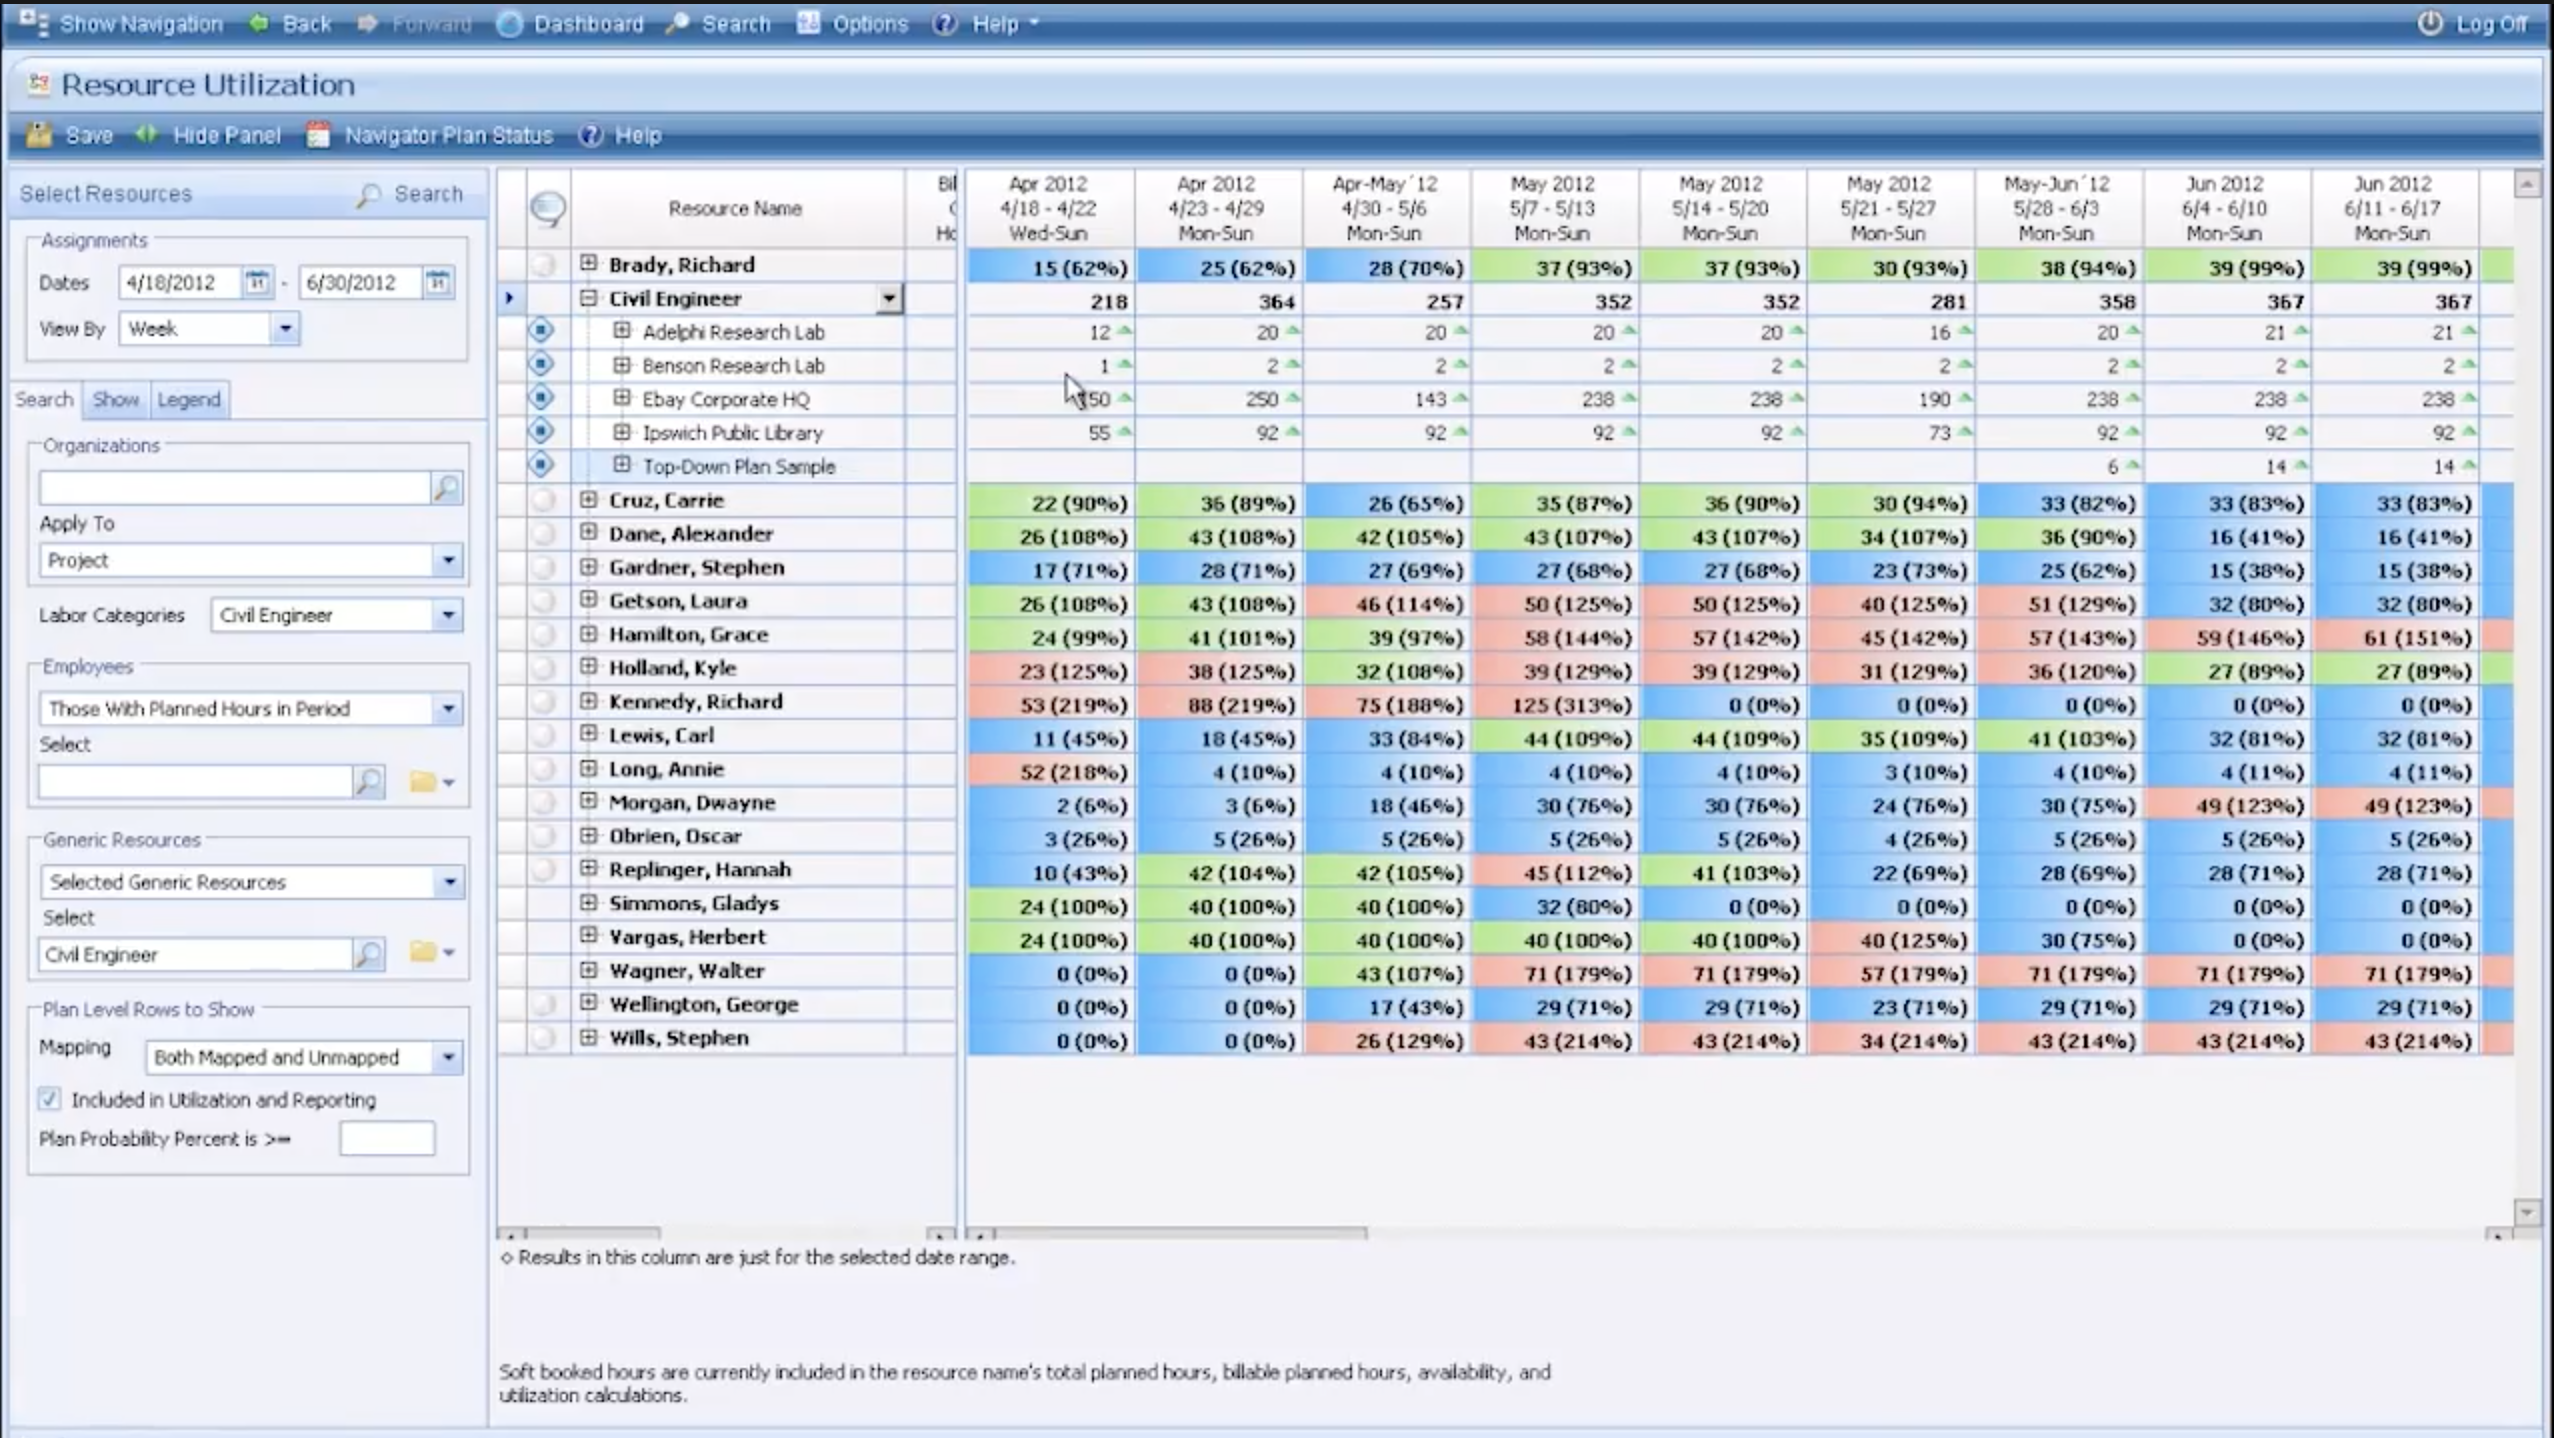The width and height of the screenshot is (2554, 1438).
Task: Collapse the Civil Engineer group
Action: click(x=588, y=297)
